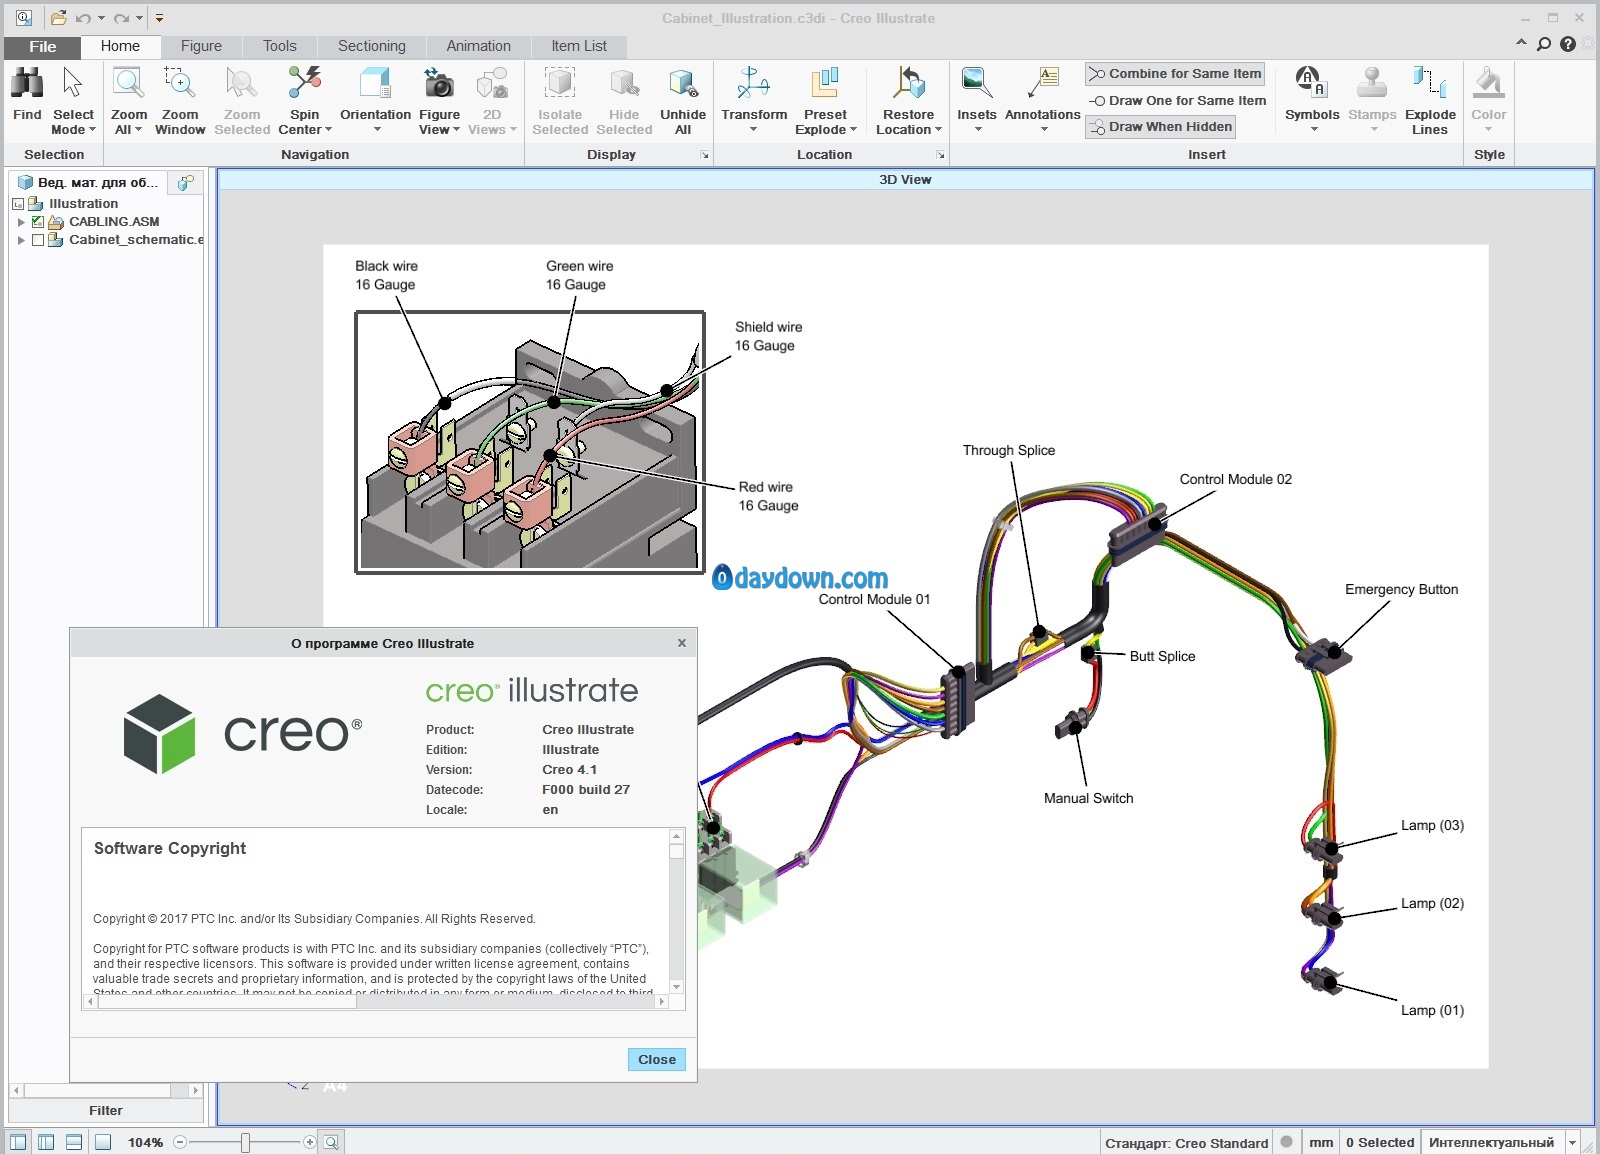Click the 3D View title bar

click(905, 180)
